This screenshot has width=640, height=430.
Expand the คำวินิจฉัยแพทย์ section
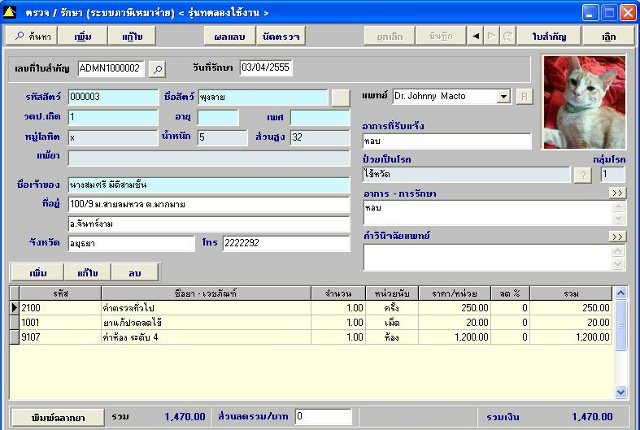[x=616, y=237]
